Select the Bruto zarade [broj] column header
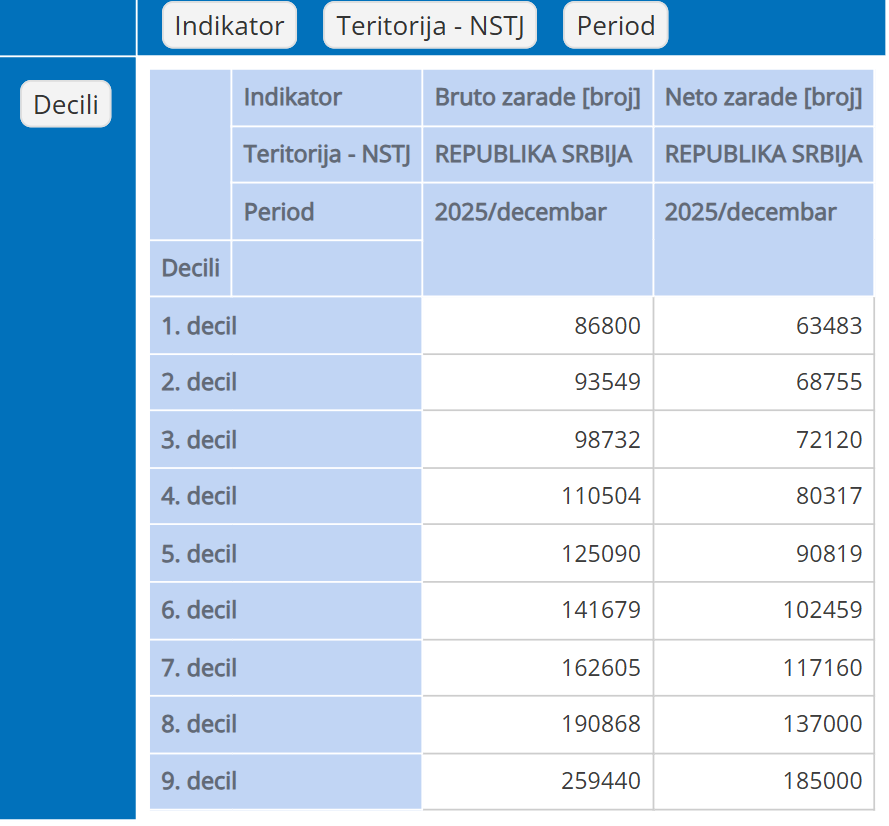This screenshot has height=826, width=889. coord(537,97)
